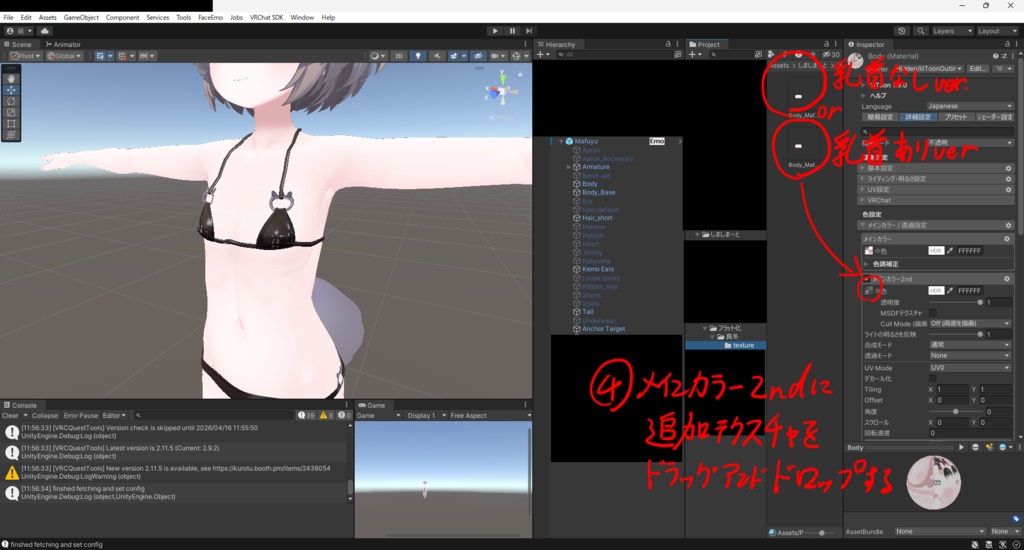Image resolution: width=1024 pixels, height=550 pixels.
Task: Enable the デカール化 checkbox
Action: 933,379
